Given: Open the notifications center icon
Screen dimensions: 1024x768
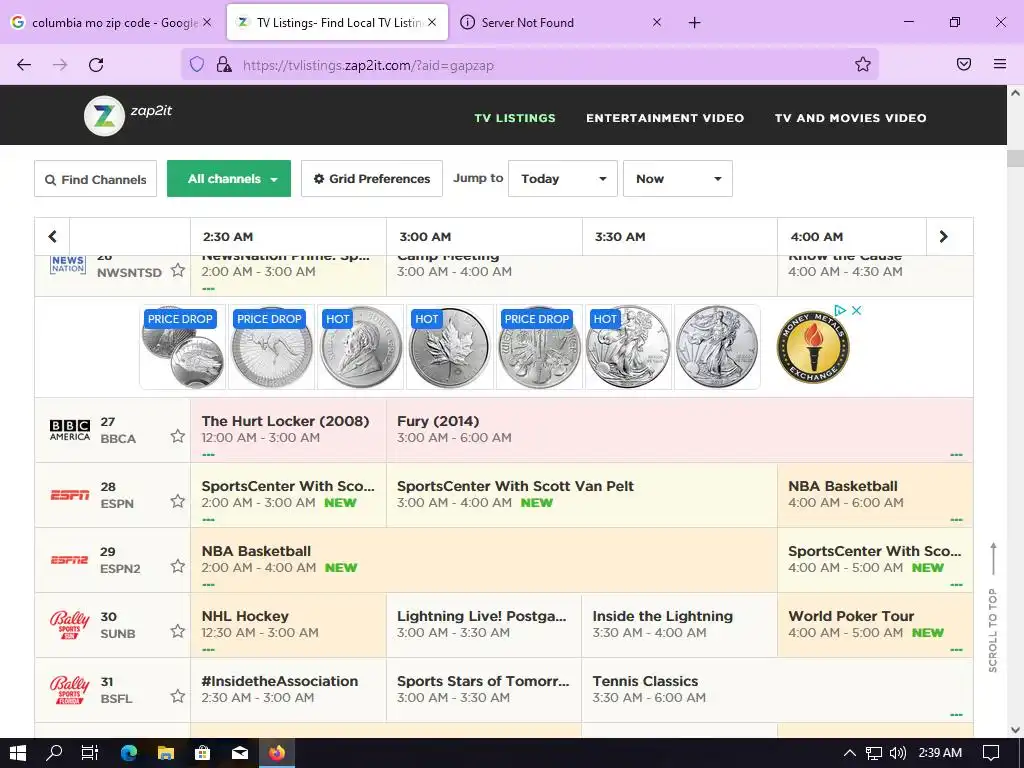Looking at the screenshot, I should click(991, 753).
